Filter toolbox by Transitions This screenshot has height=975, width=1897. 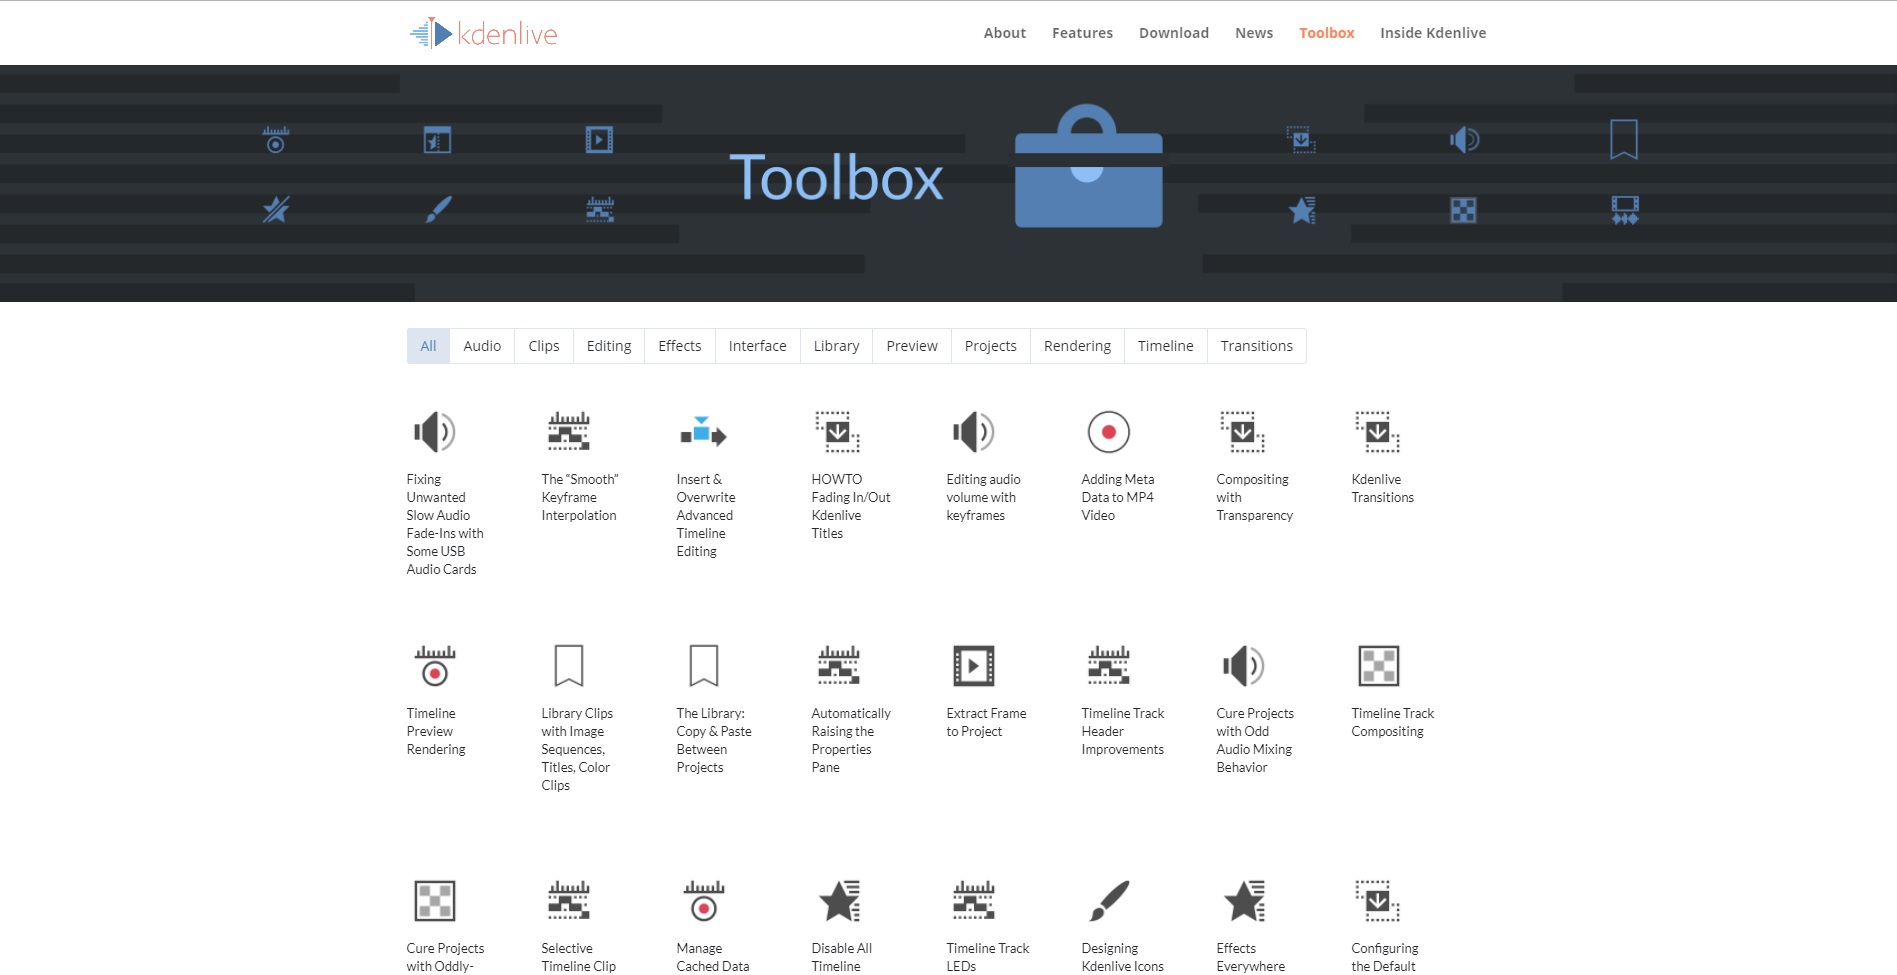pyautogui.click(x=1257, y=346)
